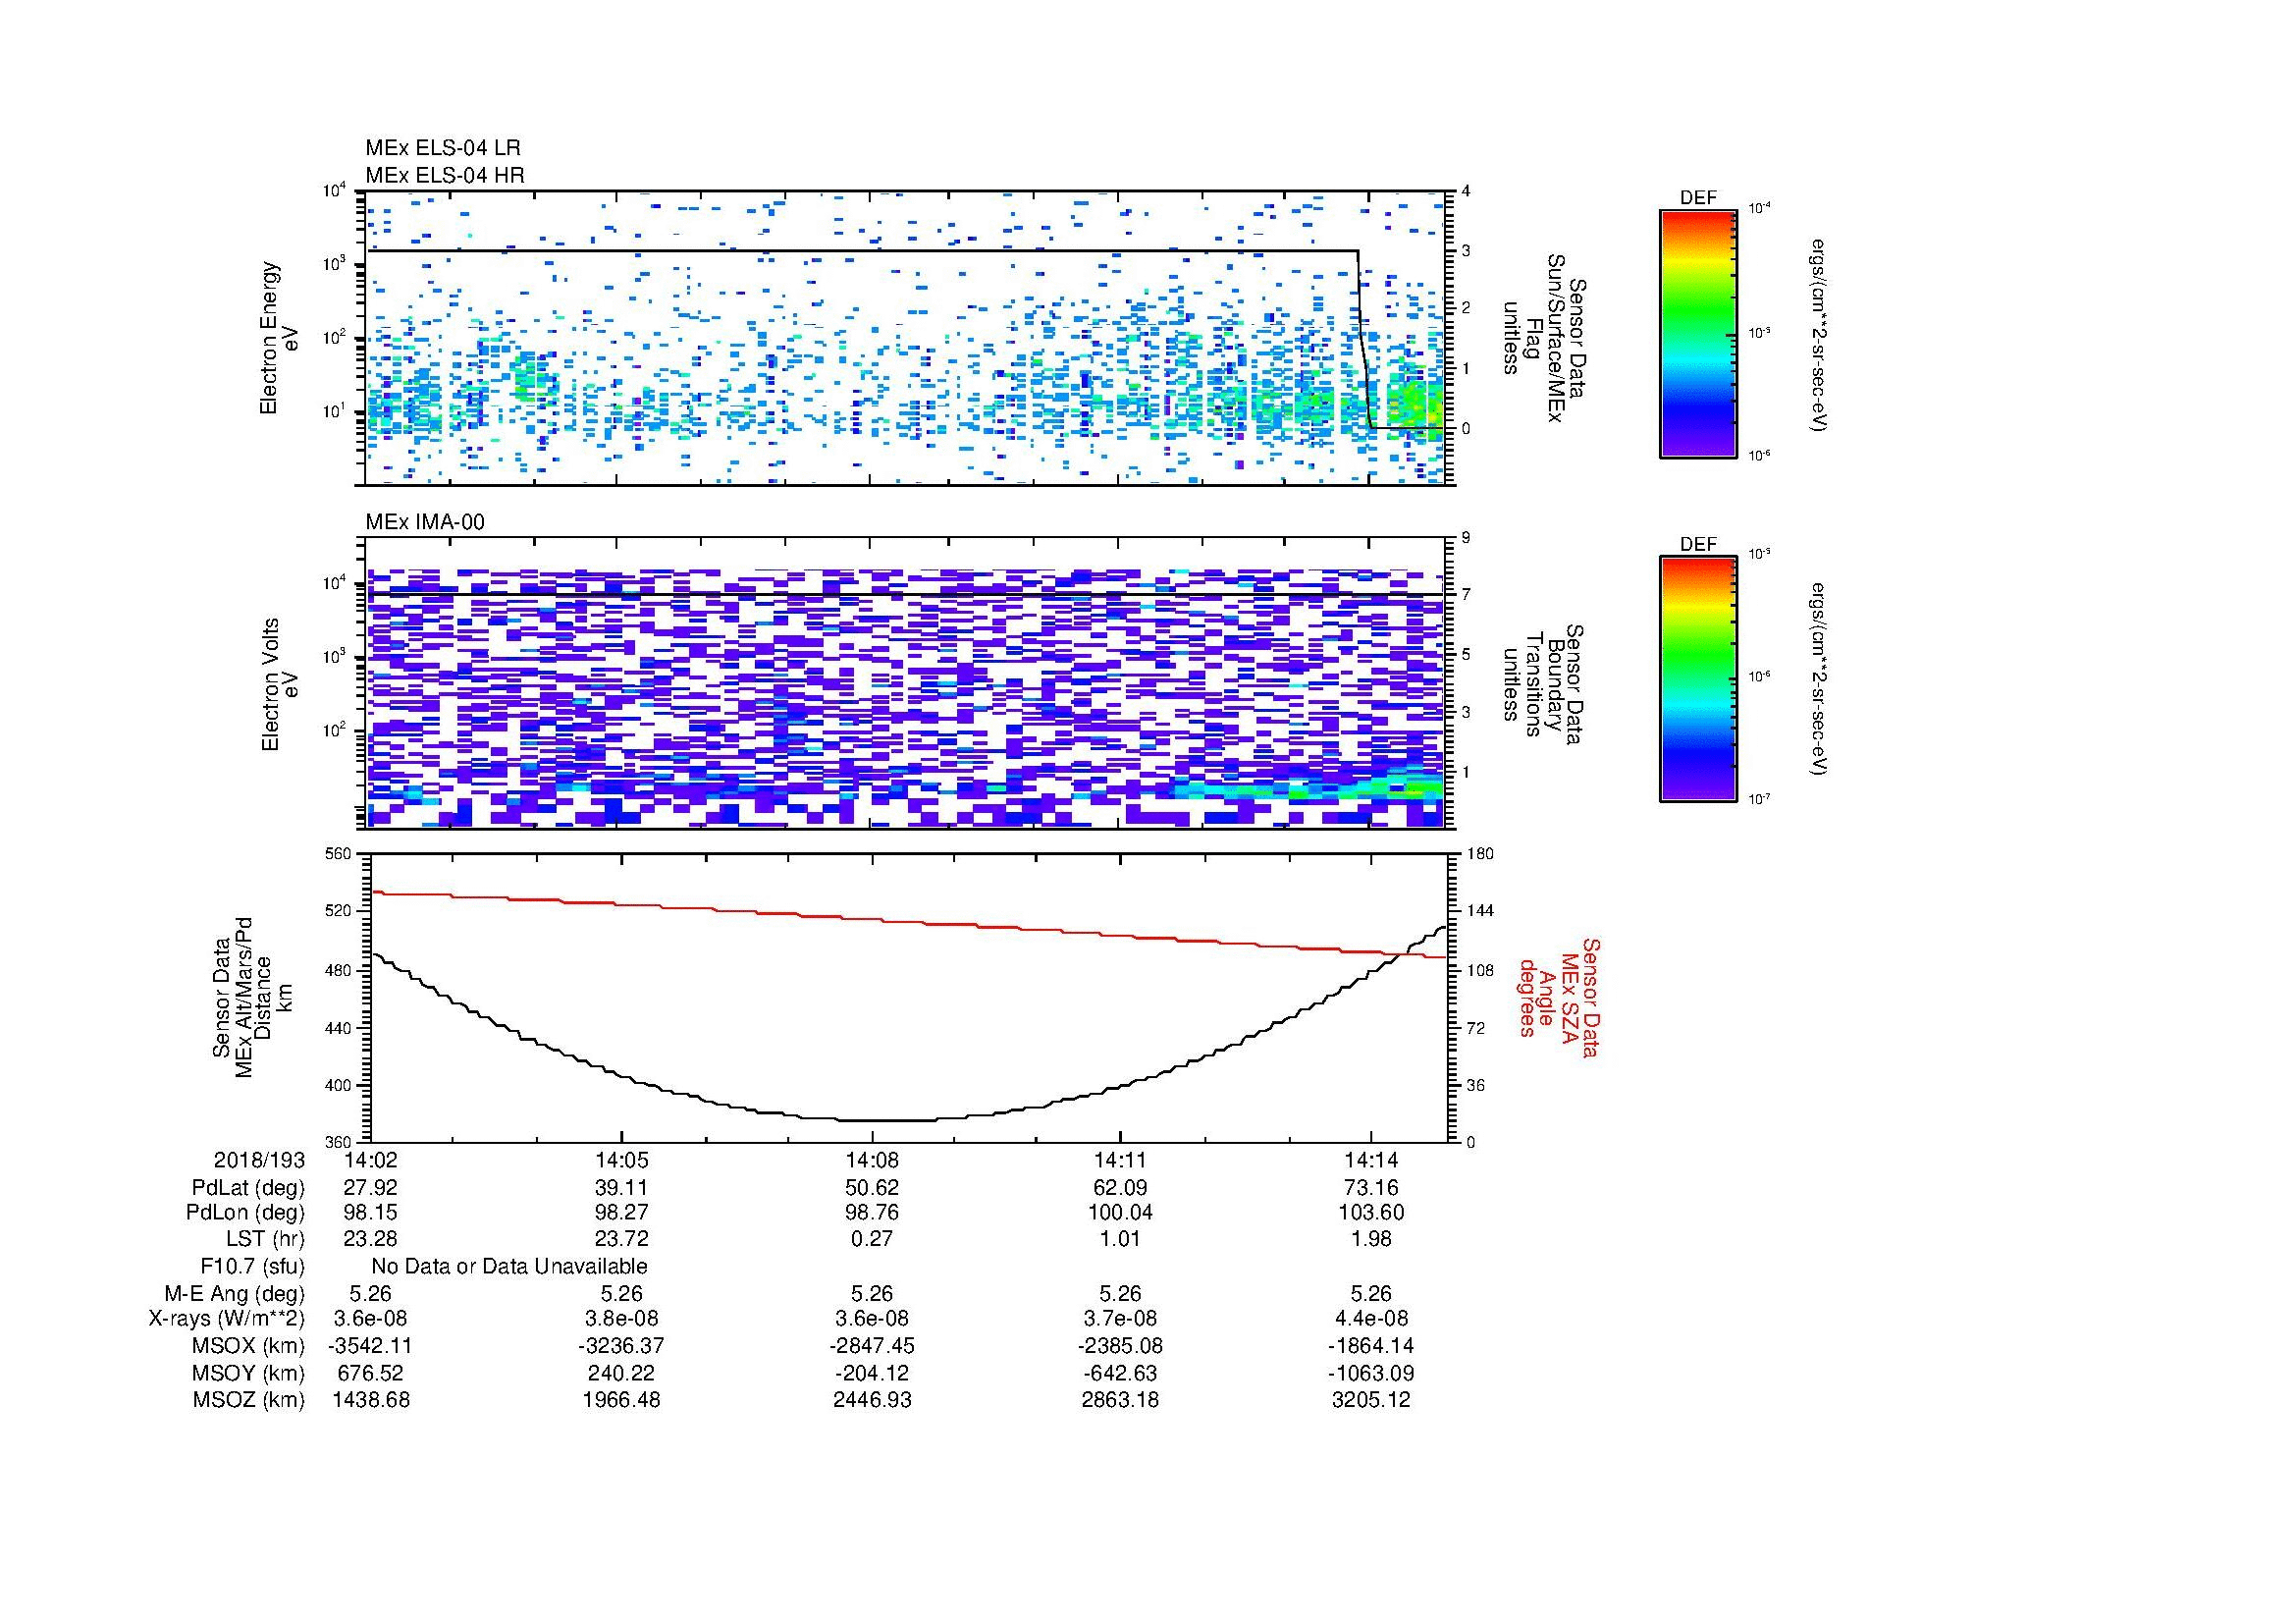
Task: Click the red 'MEx SZA Angle degrees' label
Action: tap(1558, 997)
